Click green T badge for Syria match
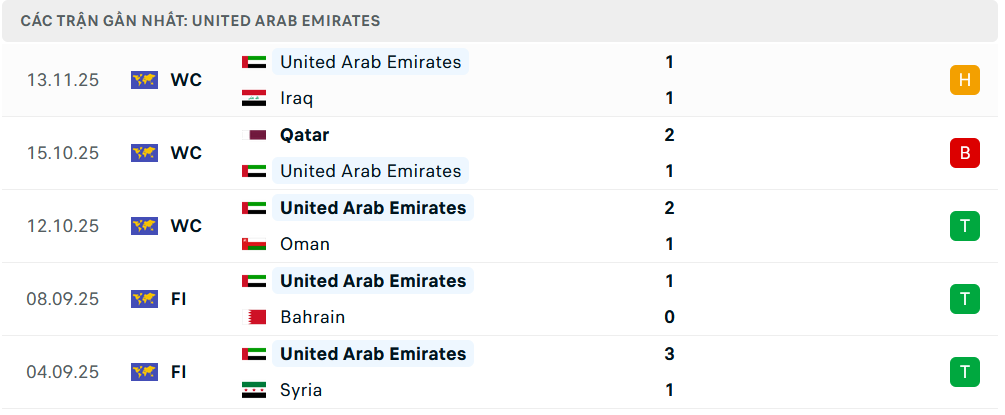The height and width of the screenshot is (415, 1005). [x=964, y=372]
